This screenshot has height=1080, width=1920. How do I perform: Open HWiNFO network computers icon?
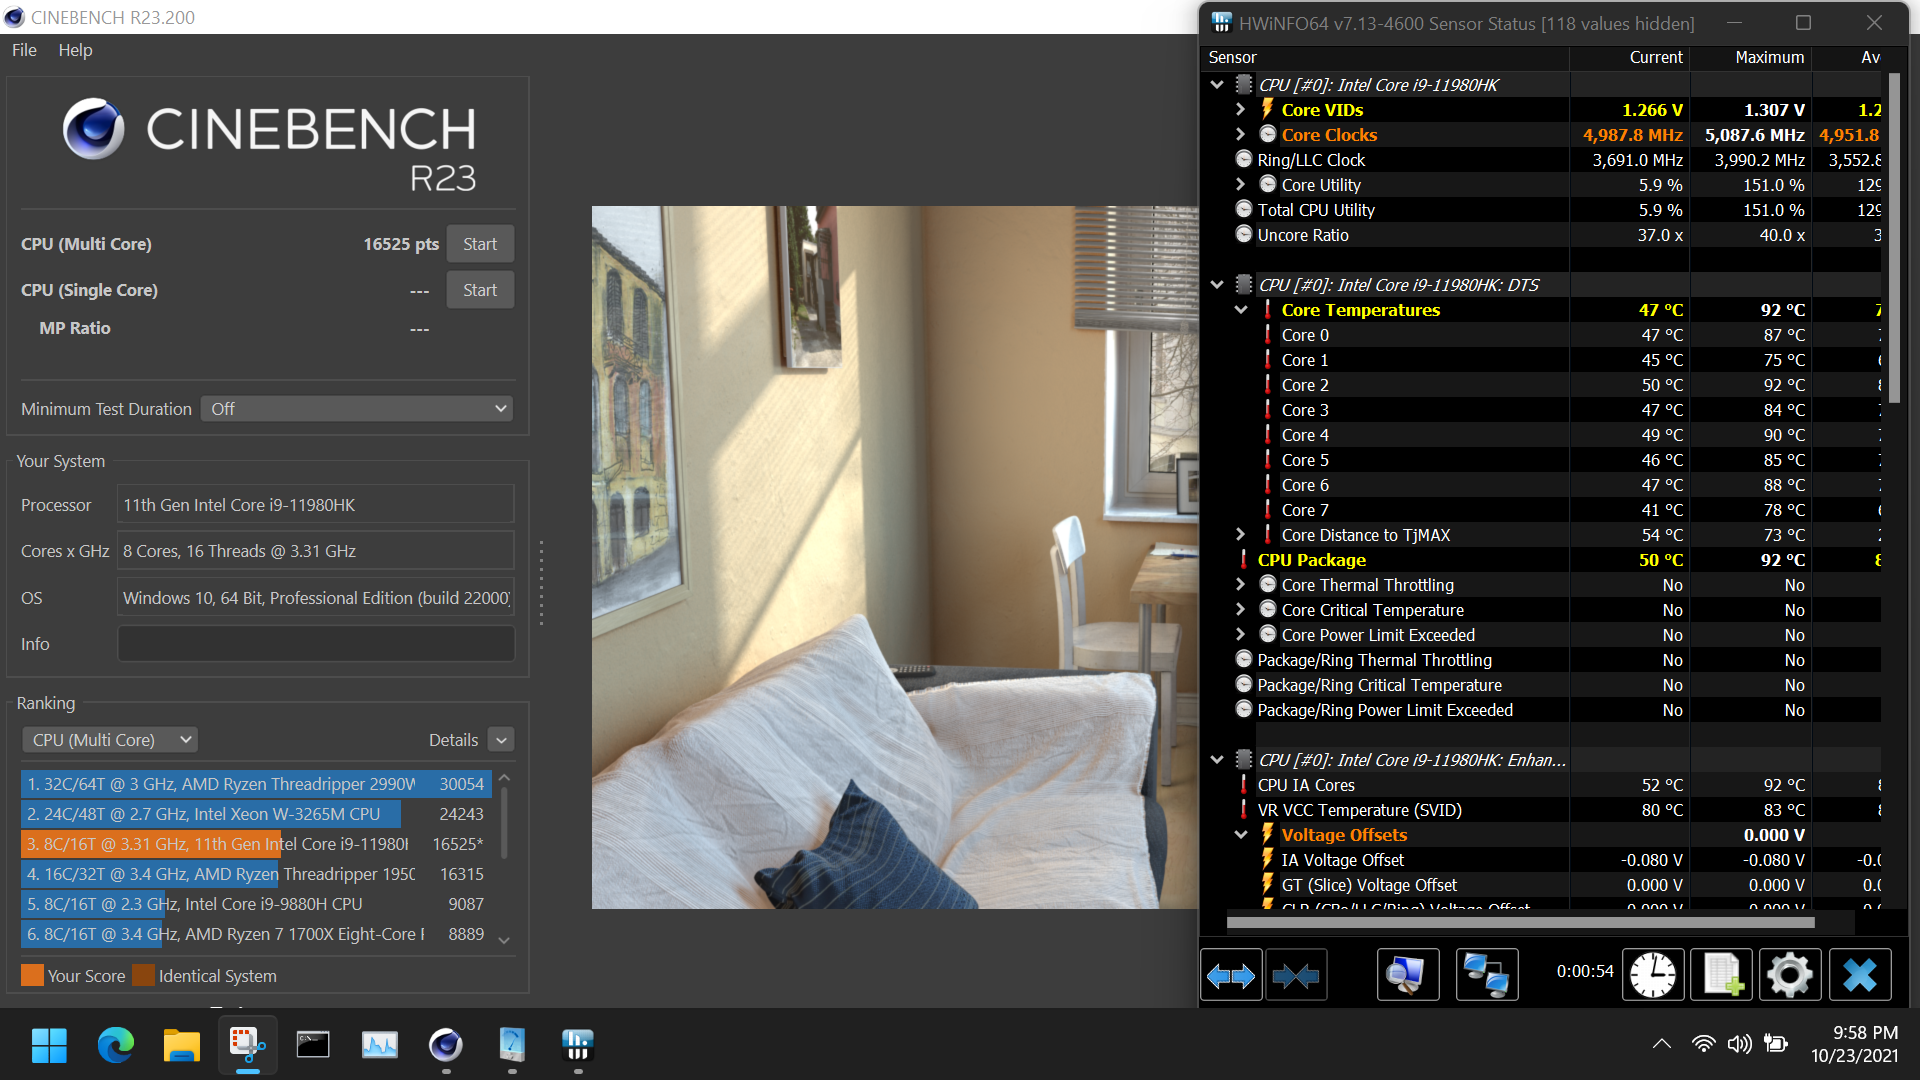(x=1486, y=975)
